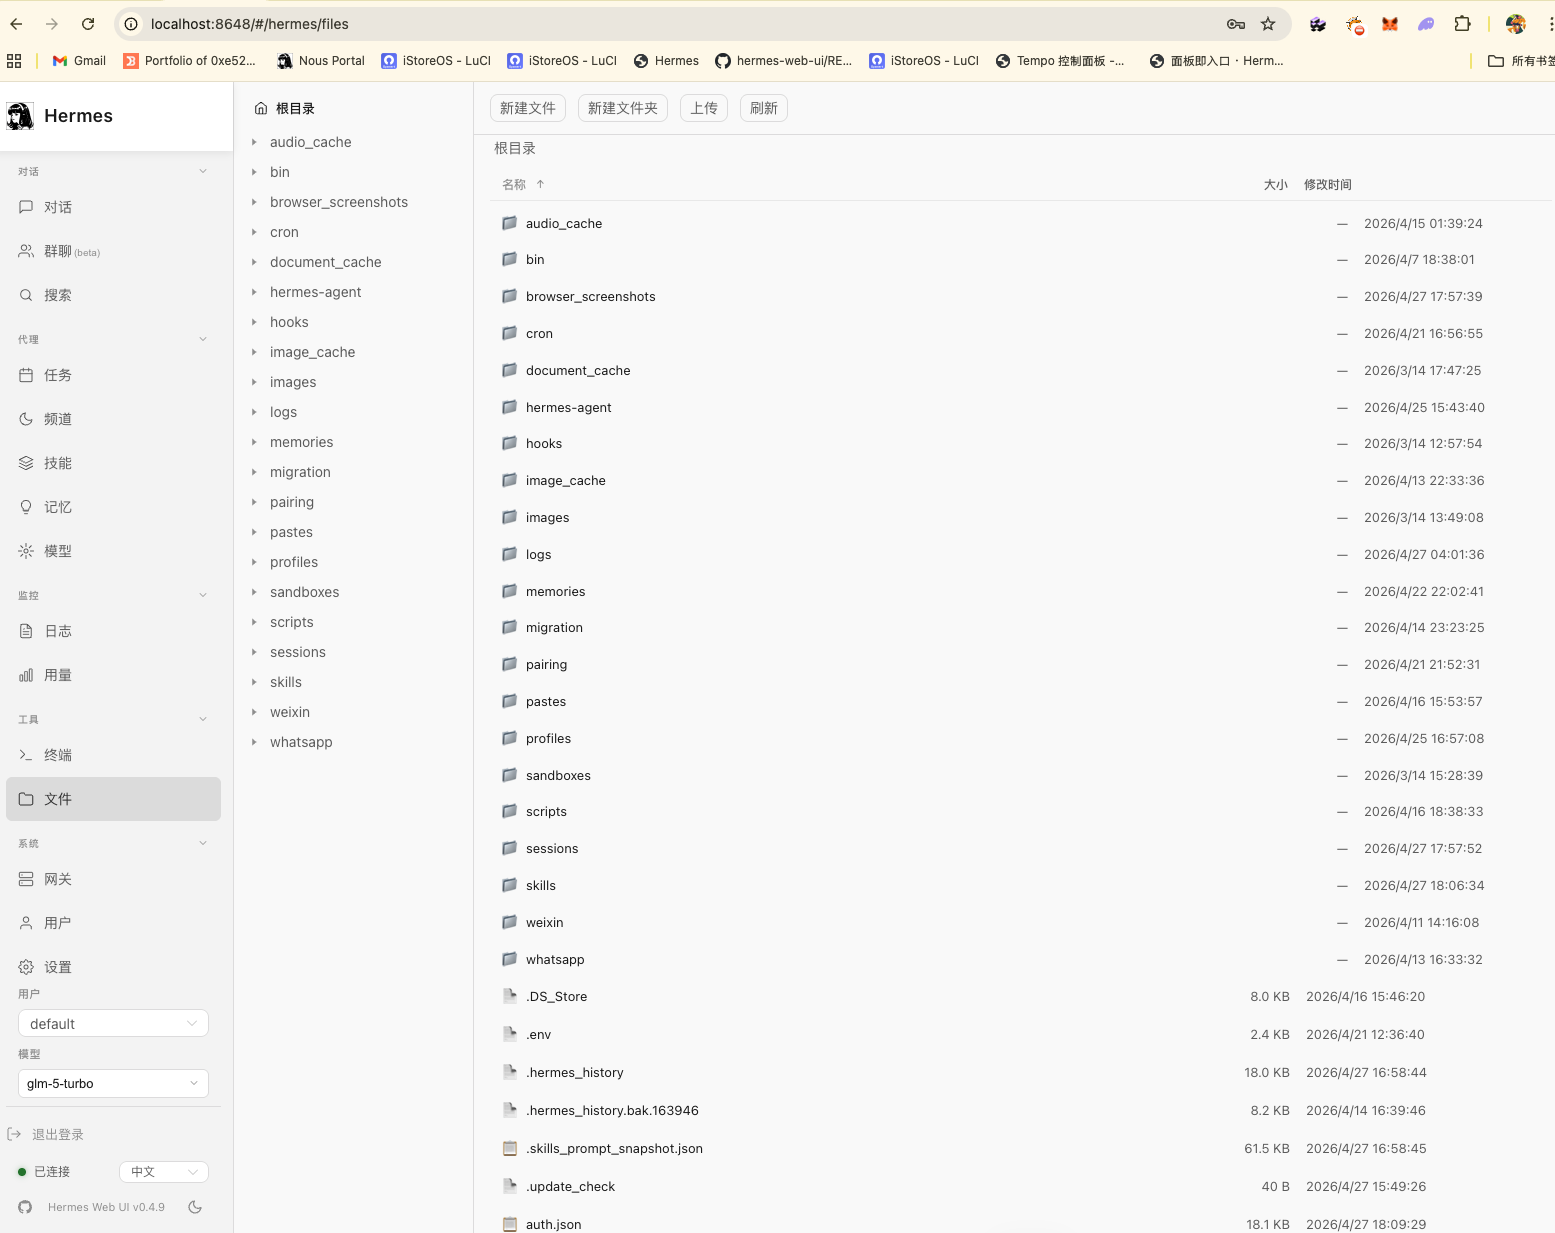Screen dimensions: 1555x1233
Task: Open the 技能 skills section
Action: (57, 463)
